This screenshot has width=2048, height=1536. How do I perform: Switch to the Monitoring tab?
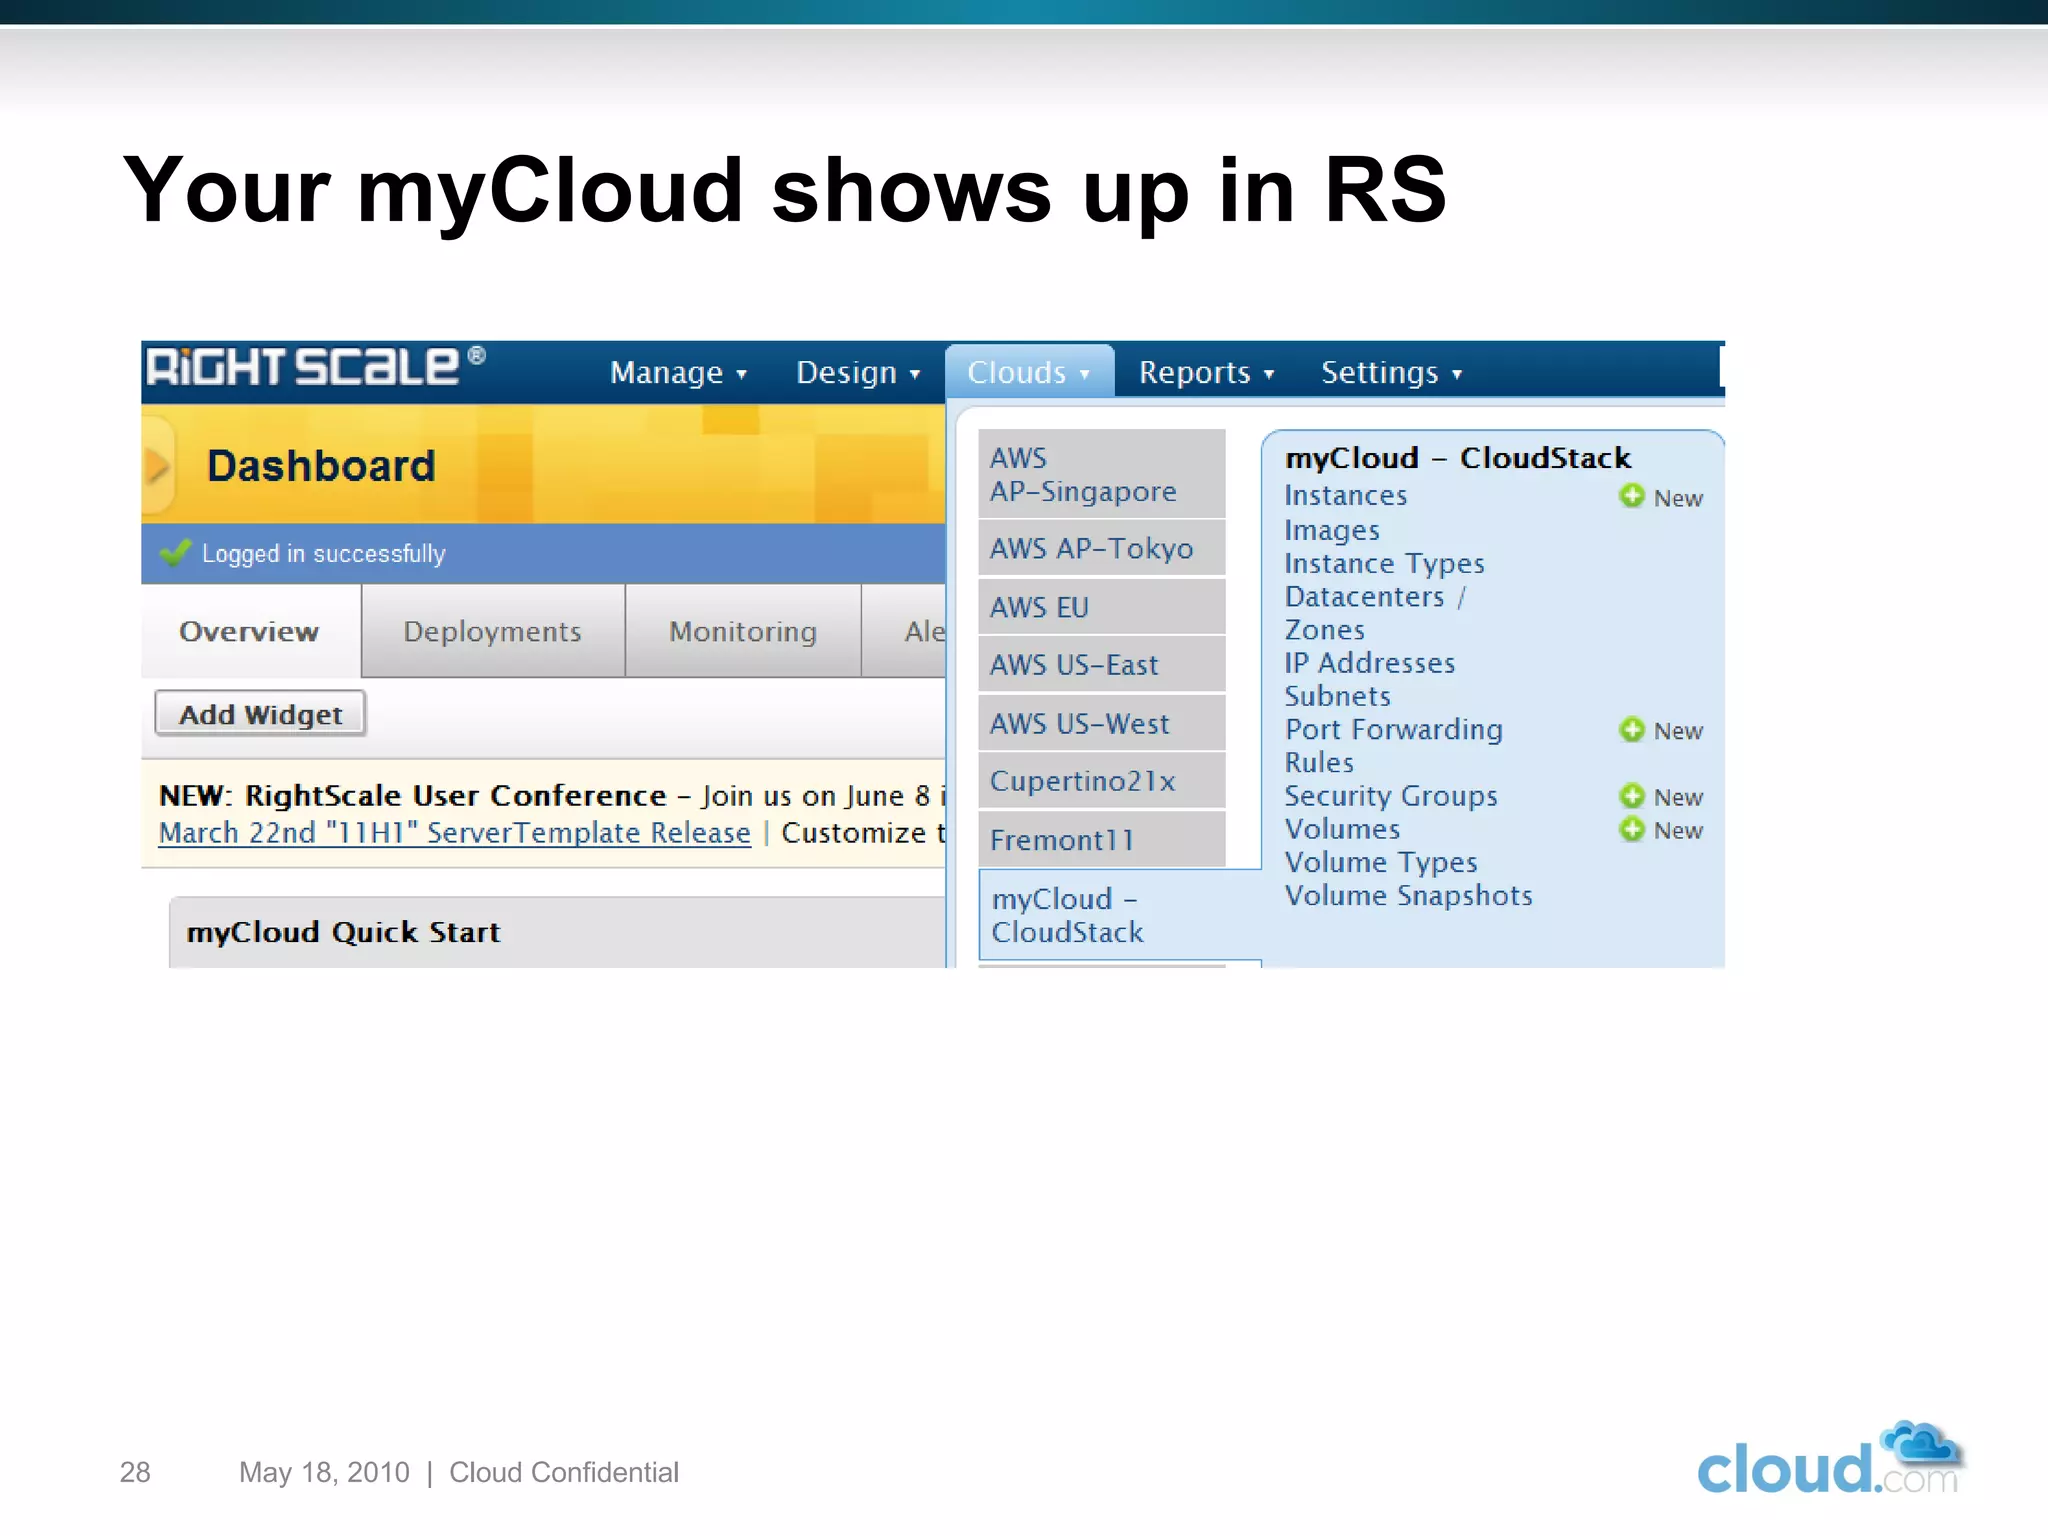743,631
